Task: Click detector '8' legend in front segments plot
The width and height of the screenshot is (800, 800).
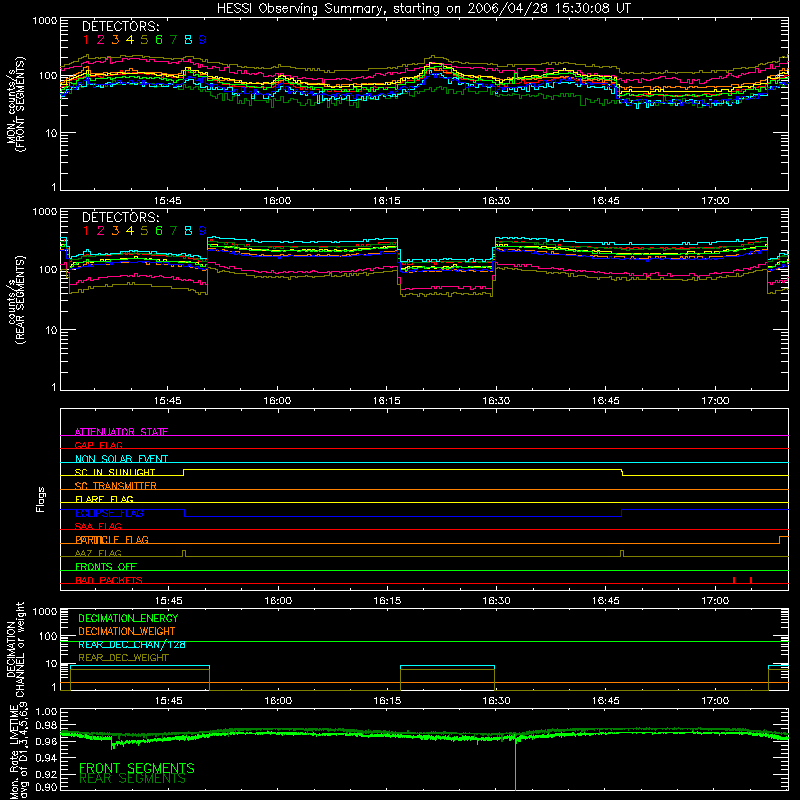Action: coord(188,40)
